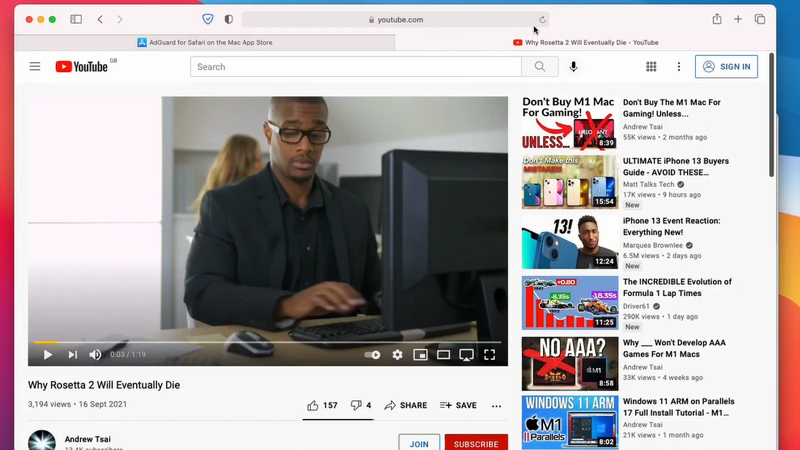This screenshot has height=450, width=800.
Task: Open YouTube hamburger guide menu
Action: point(35,66)
